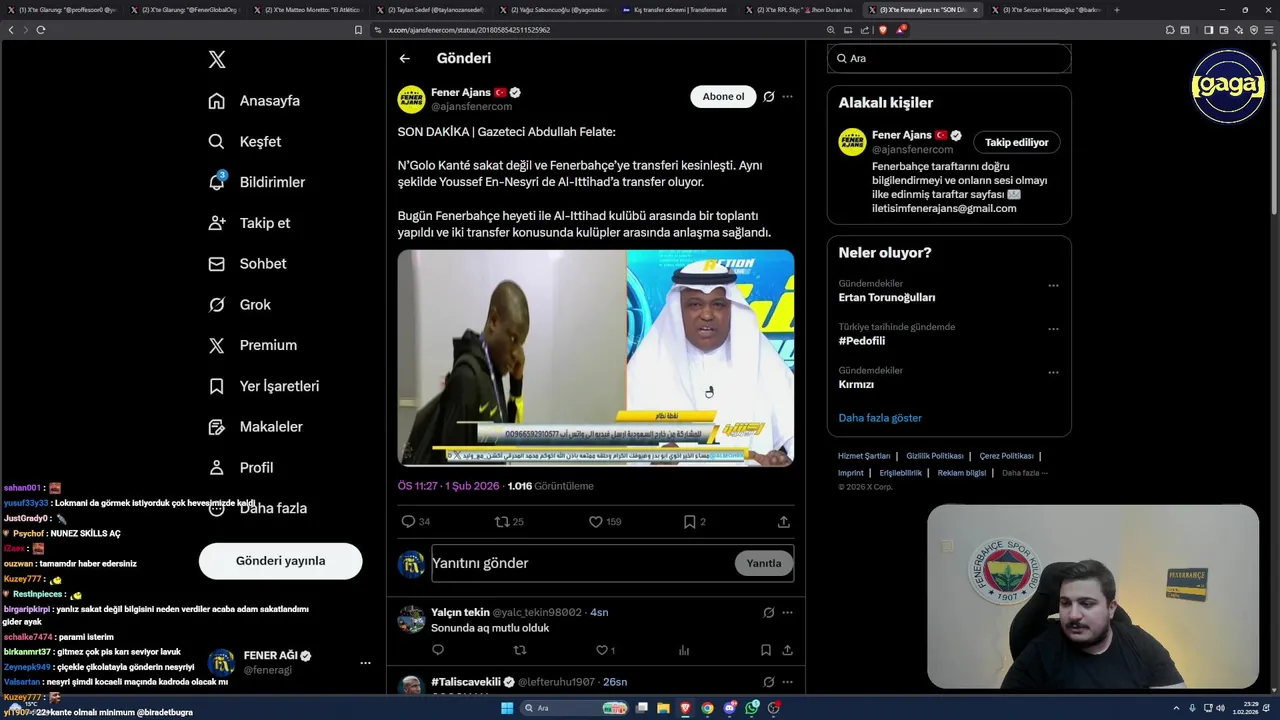Open File Explorer from the taskbar
1280x720 pixels.
[664, 708]
